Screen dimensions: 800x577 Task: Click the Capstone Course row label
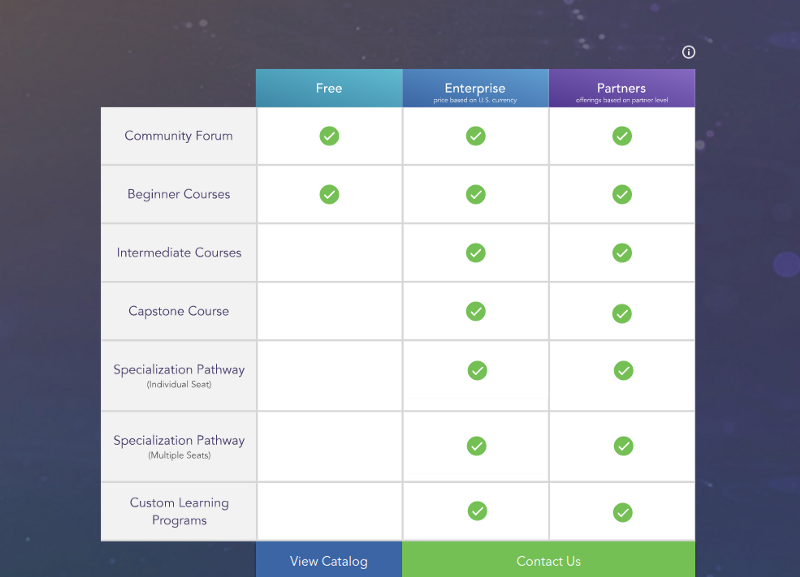(x=179, y=311)
